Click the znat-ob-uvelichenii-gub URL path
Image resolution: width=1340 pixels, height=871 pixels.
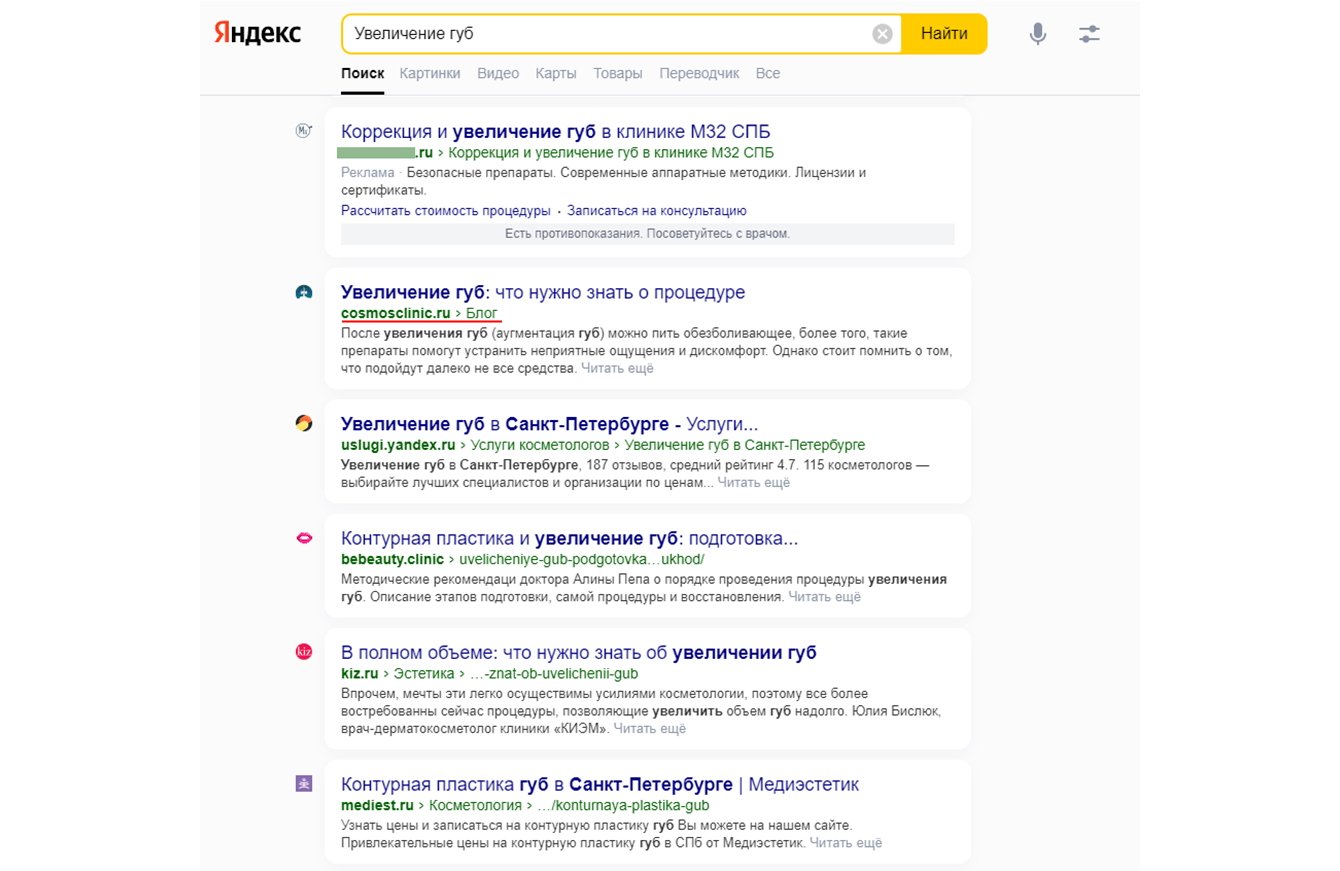point(554,673)
